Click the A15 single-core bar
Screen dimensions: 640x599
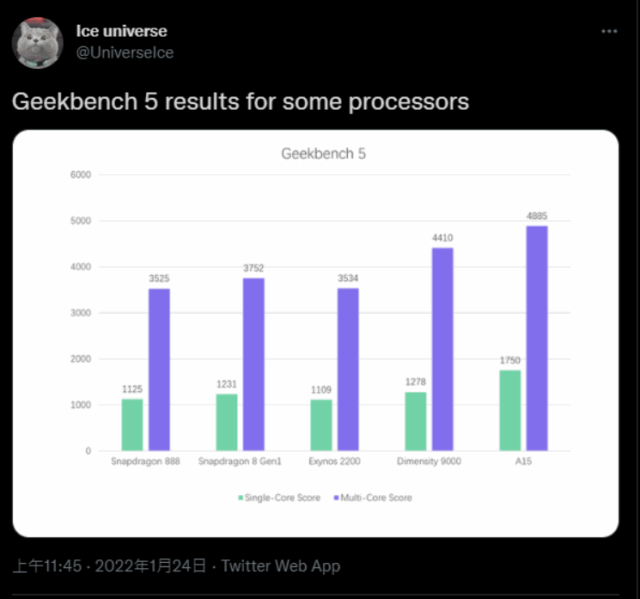[510, 410]
